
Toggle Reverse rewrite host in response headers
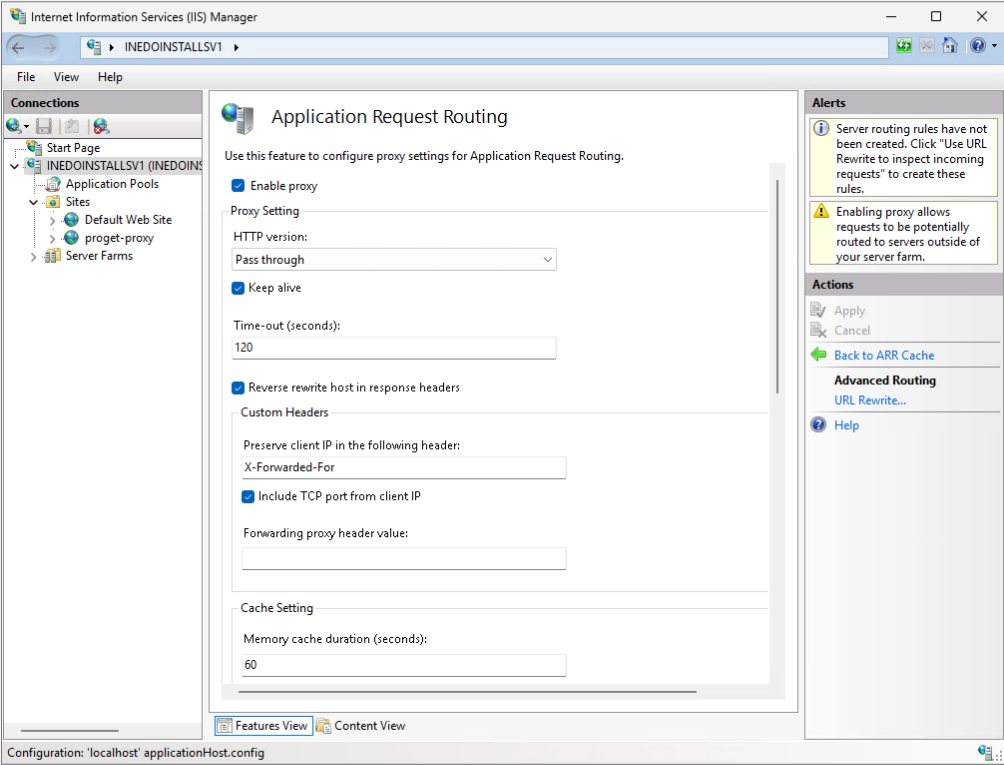[x=238, y=388]
